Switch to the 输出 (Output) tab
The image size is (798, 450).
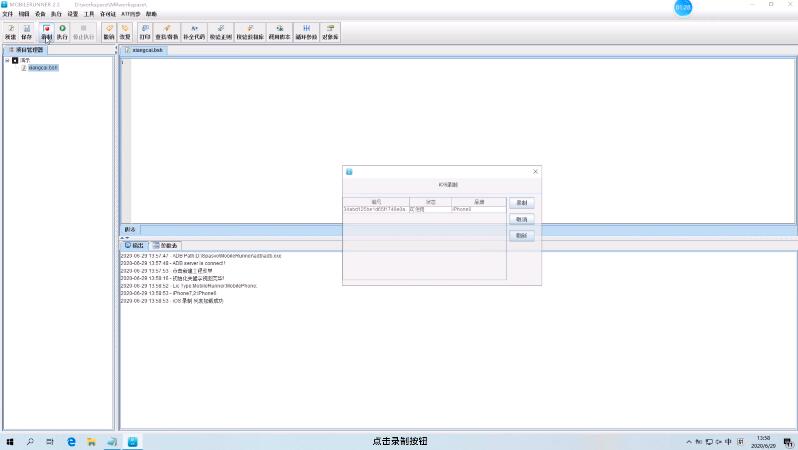point(134,245)
